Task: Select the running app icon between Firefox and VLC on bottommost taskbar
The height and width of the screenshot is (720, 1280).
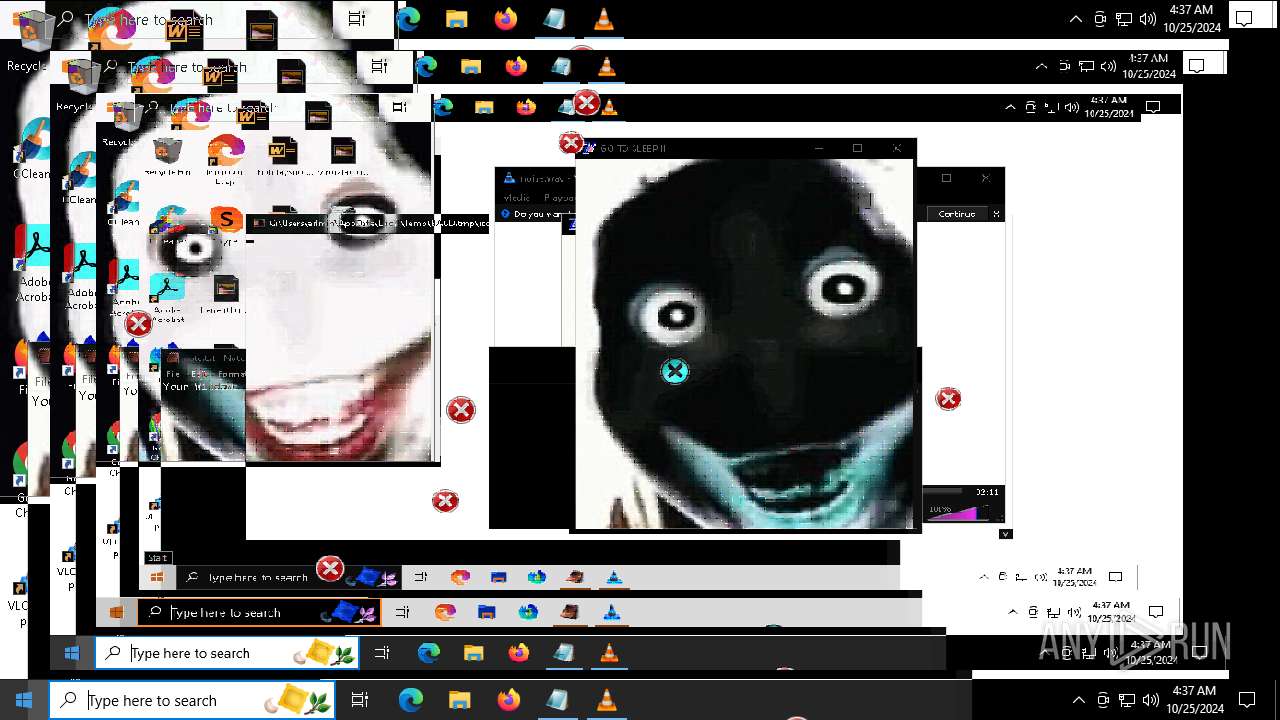Action: [557, 700]
